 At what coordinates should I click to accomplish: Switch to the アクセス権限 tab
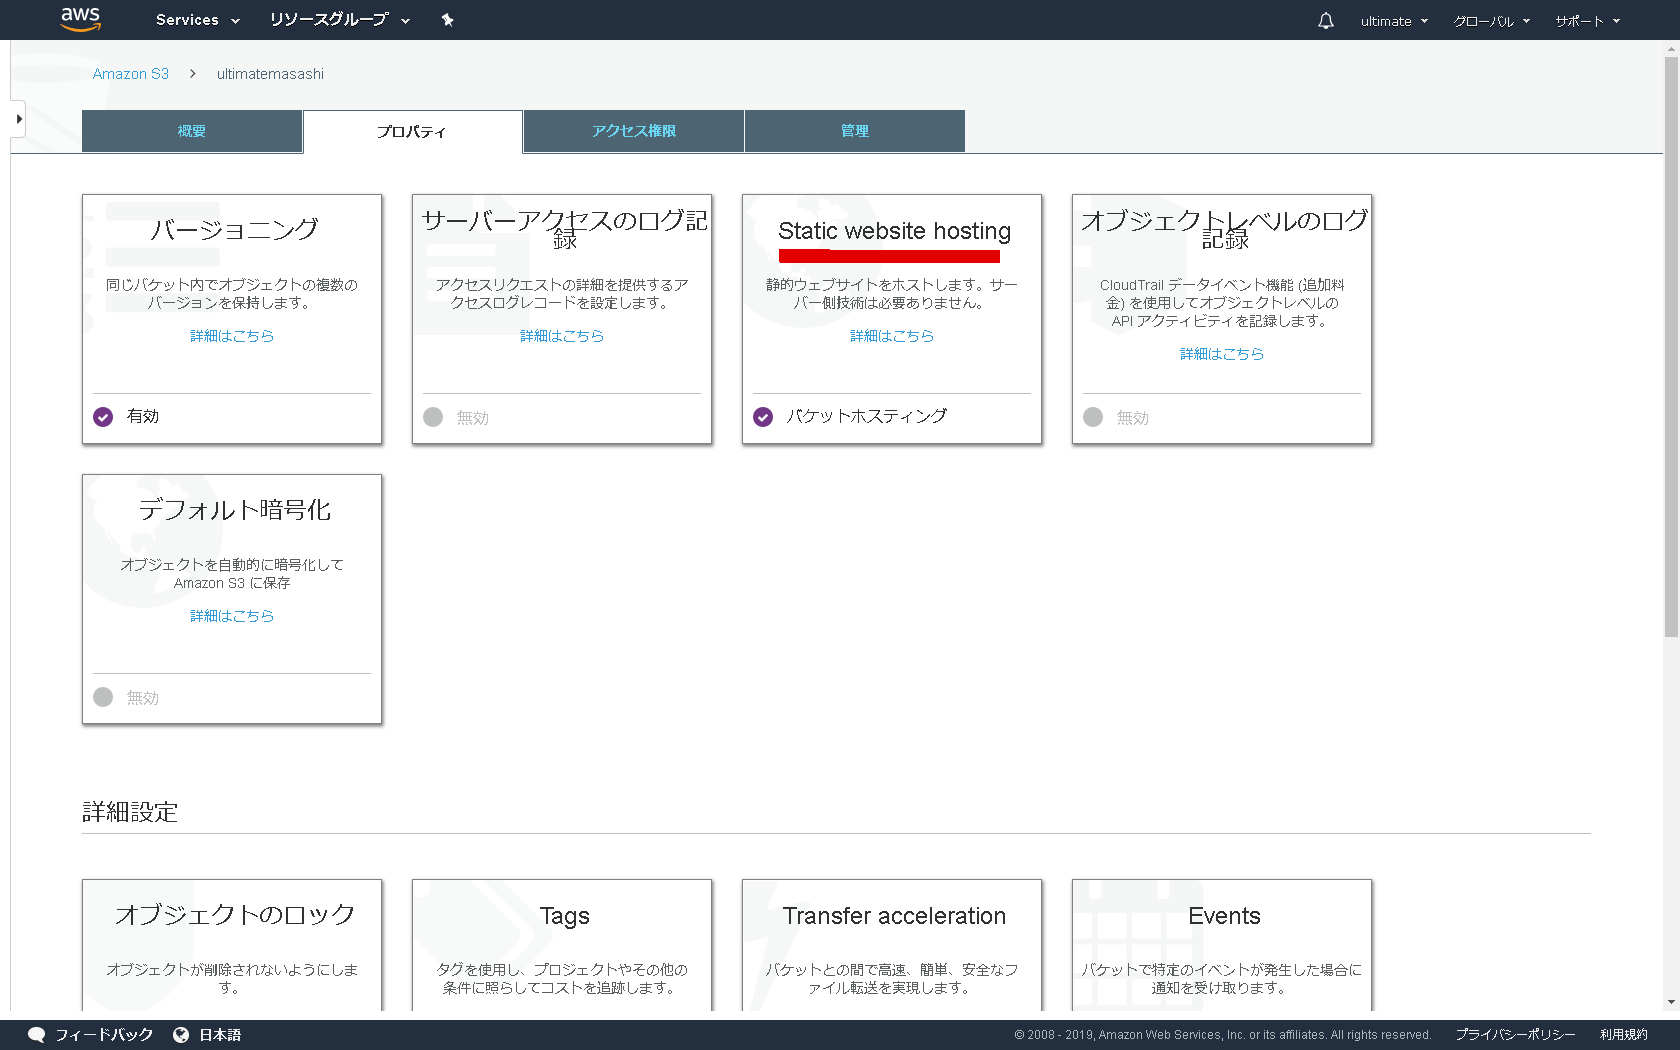pyautogui.click(x=634, y=131)
